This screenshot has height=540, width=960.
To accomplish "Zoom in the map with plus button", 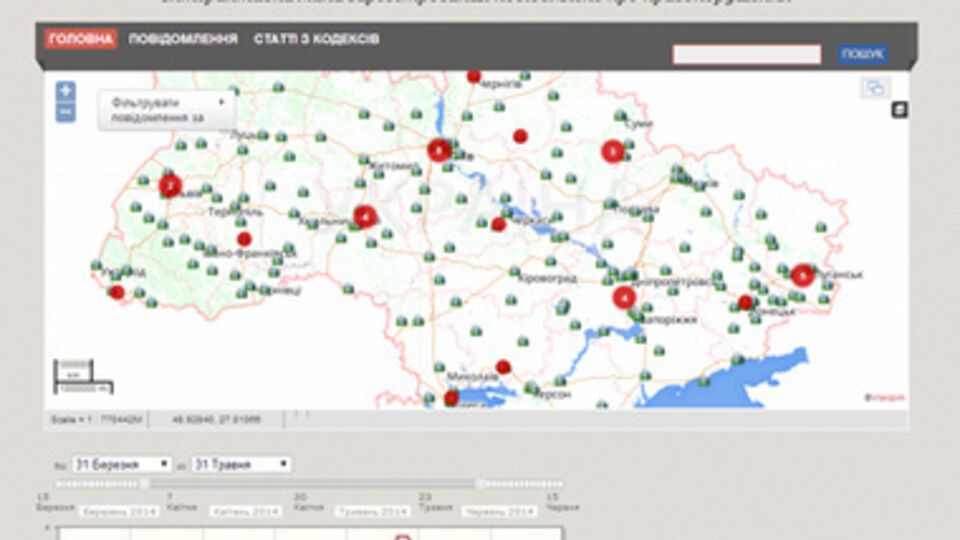I will coord(65,91).
